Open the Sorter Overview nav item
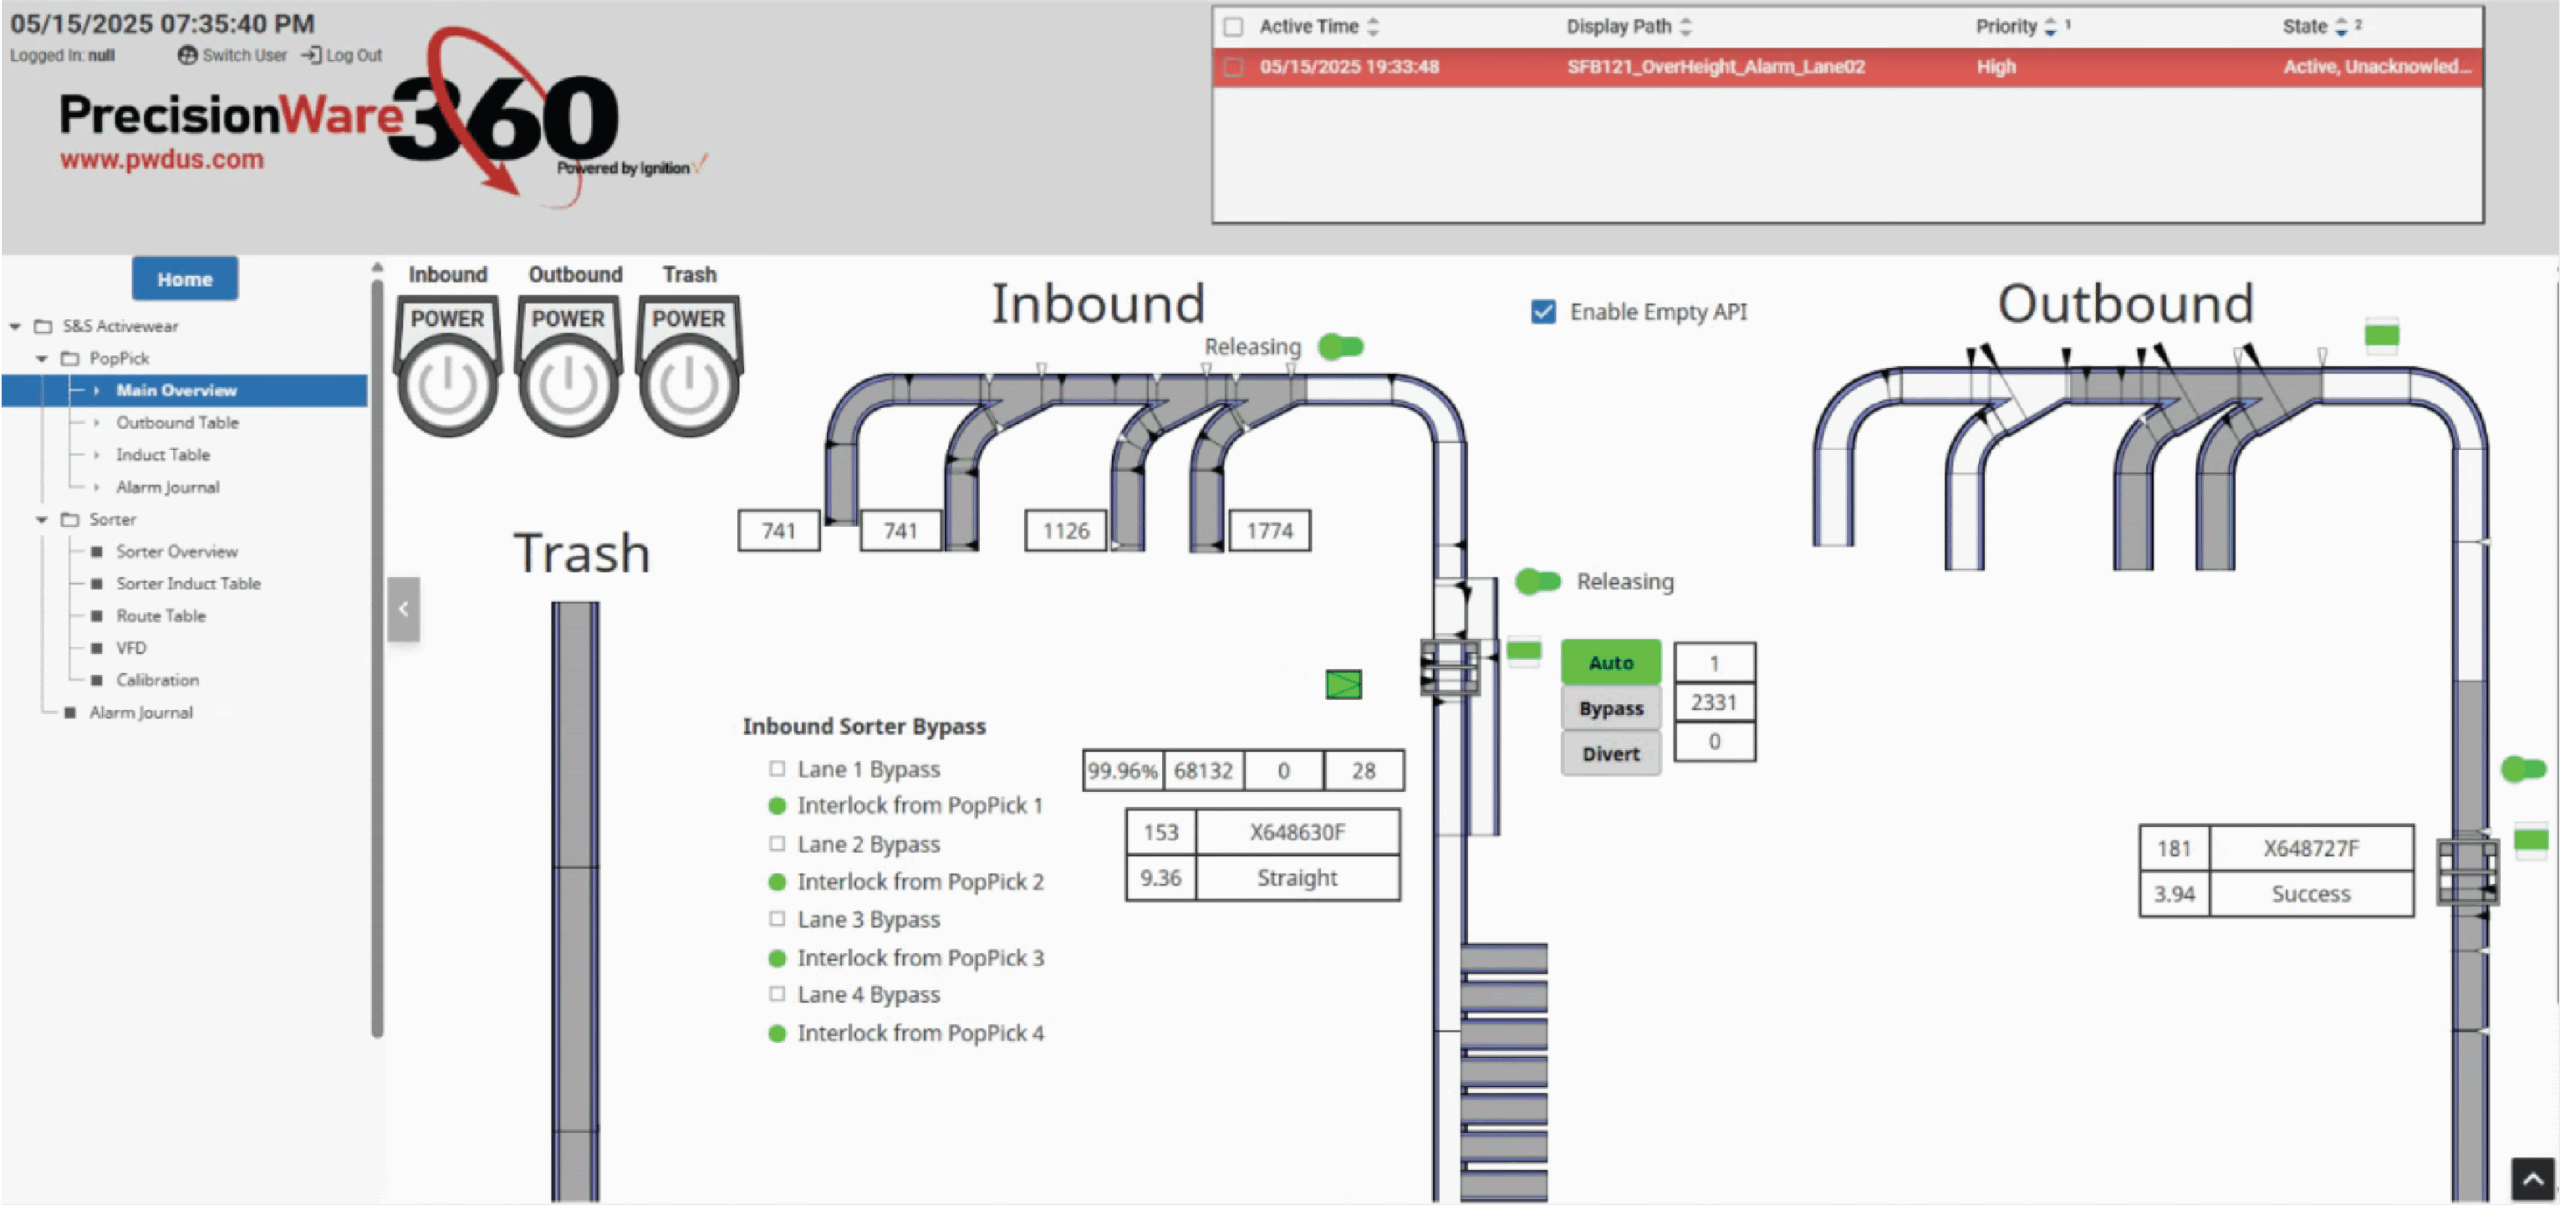Viewport: 2560px width, 1205px height. tap(176, 551)
